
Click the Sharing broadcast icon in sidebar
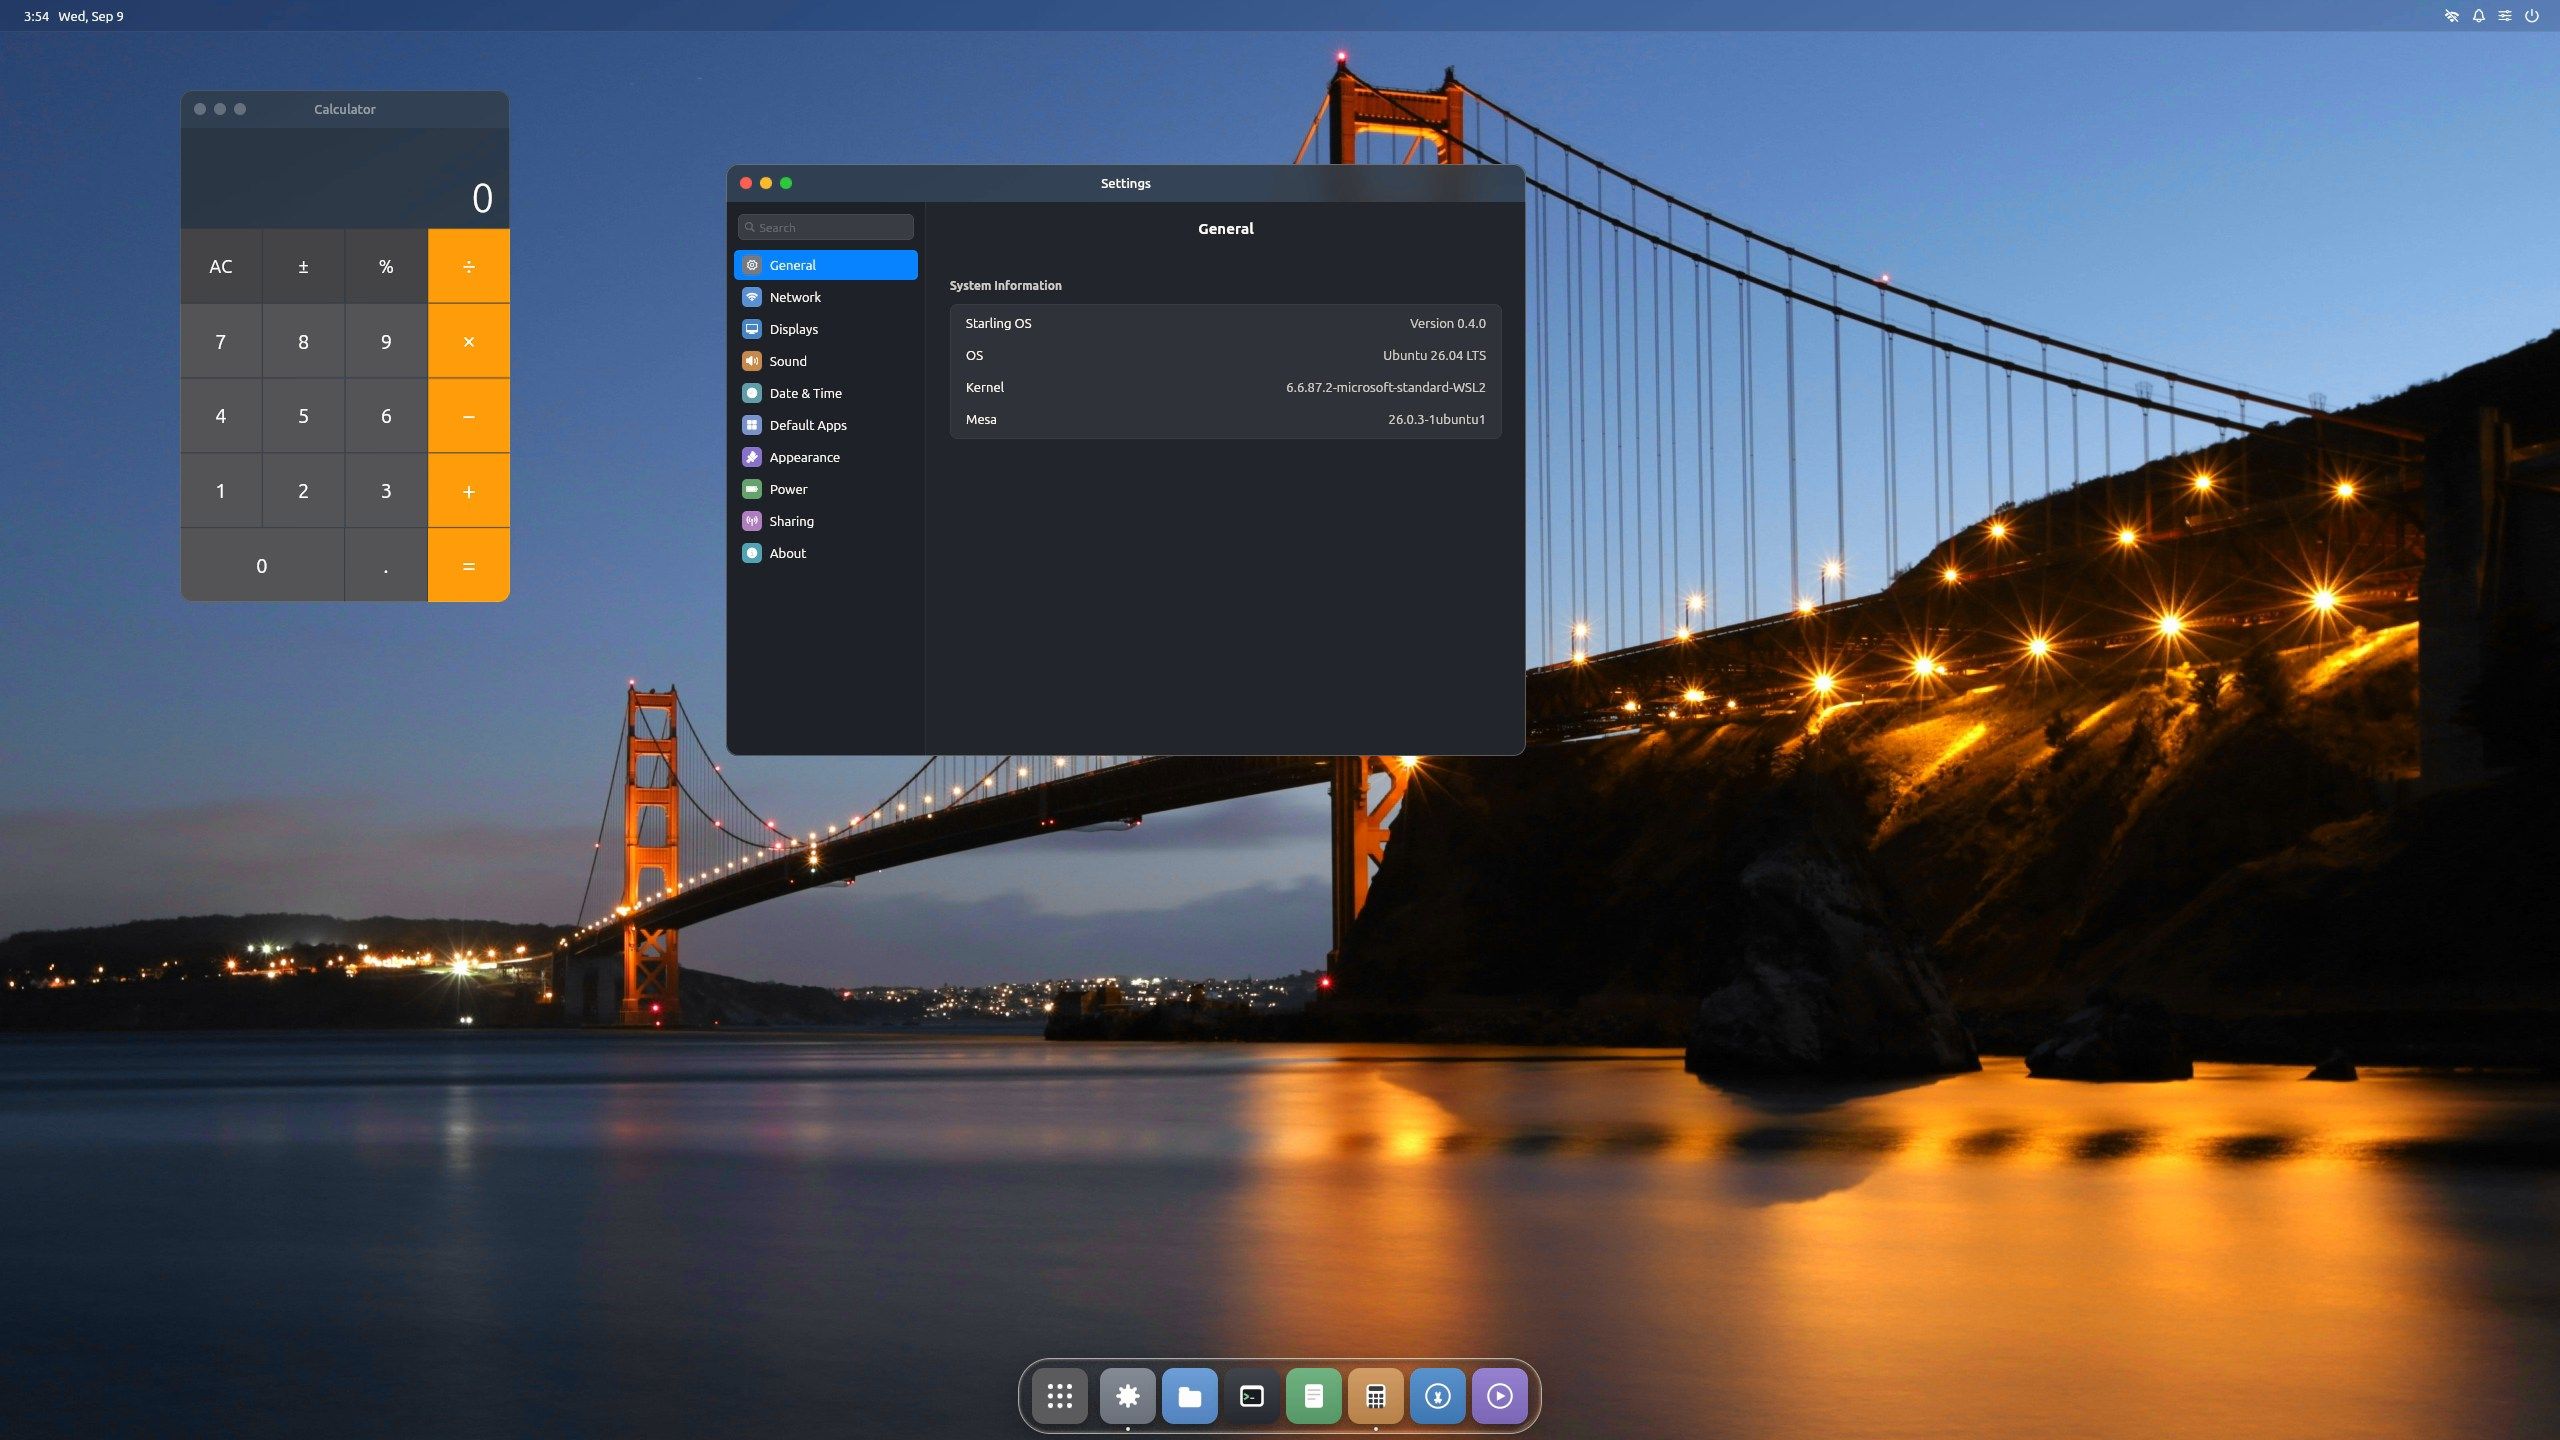click(752, 521)
